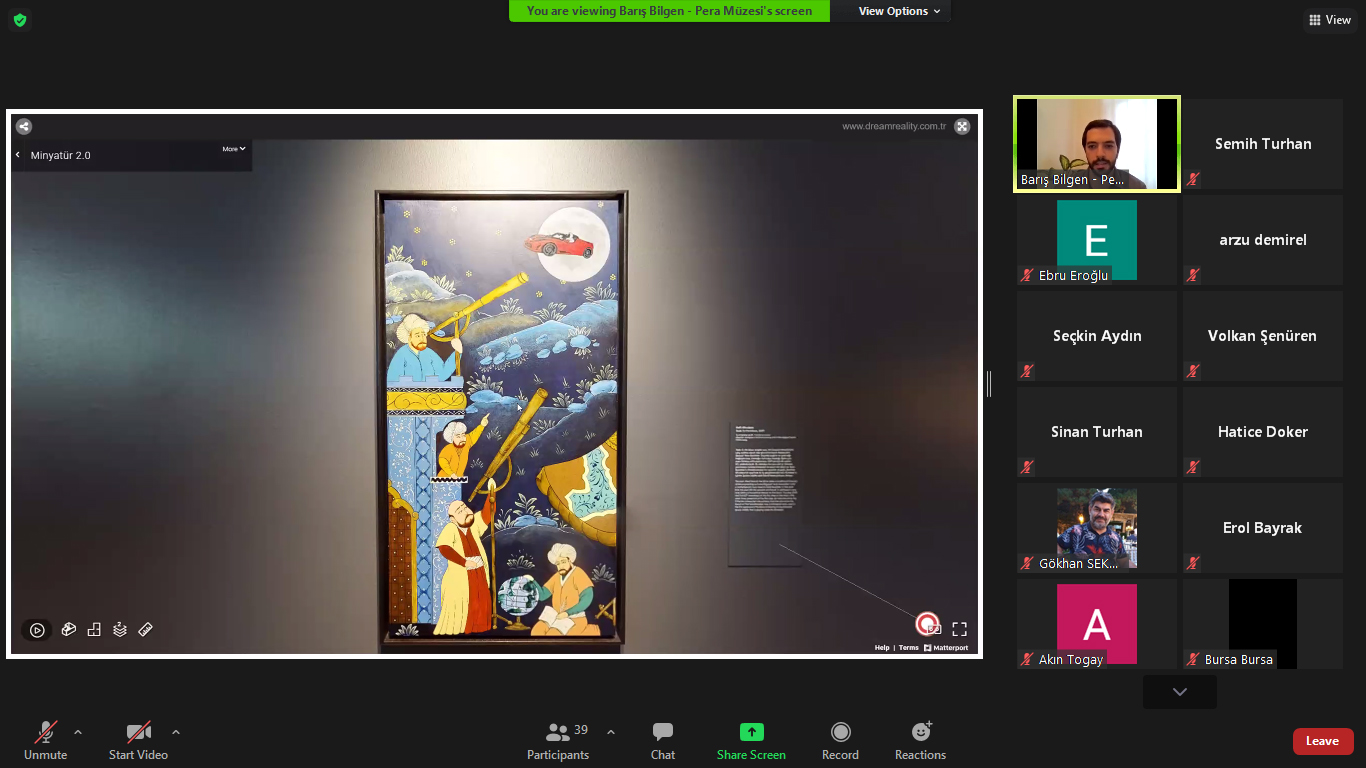
Task: Open the floor plan view icon
Action: (x=94, y=630)
